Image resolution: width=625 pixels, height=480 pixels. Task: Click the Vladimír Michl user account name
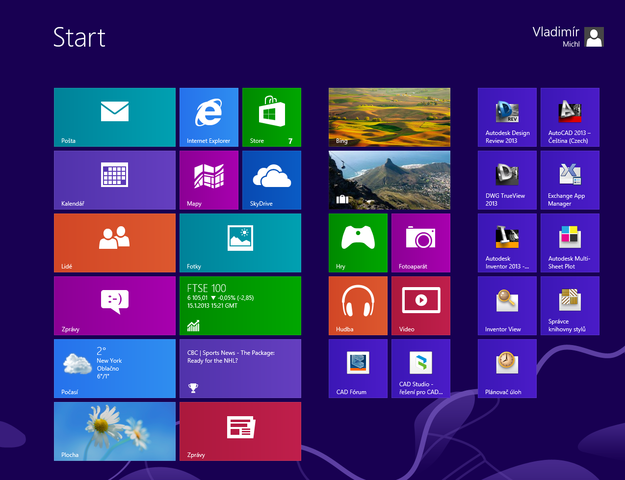[x=556, y=37]
